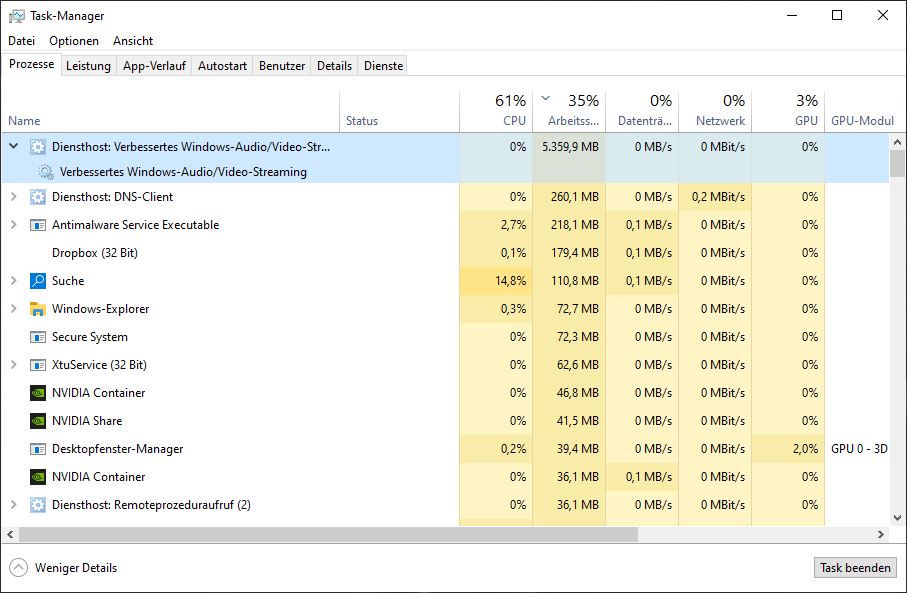Click the Task beenden button

855,568
